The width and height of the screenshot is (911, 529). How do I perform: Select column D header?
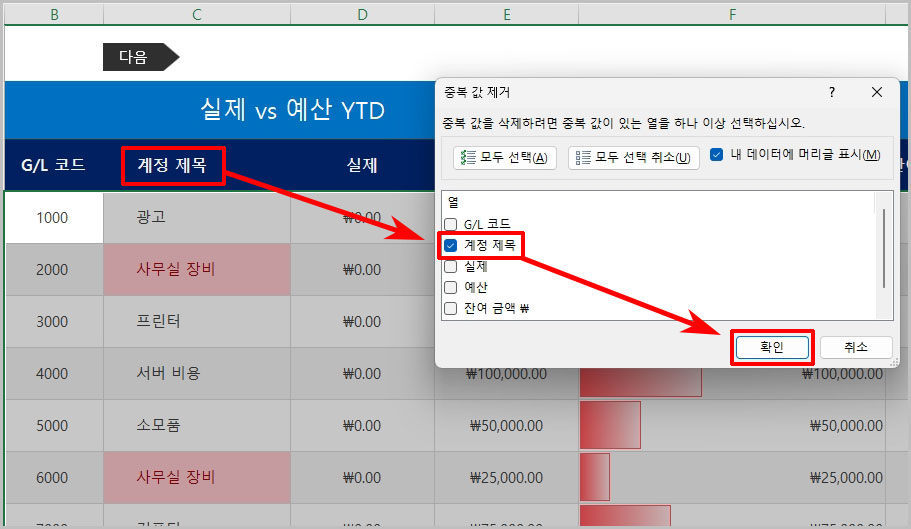coord(363,14)
